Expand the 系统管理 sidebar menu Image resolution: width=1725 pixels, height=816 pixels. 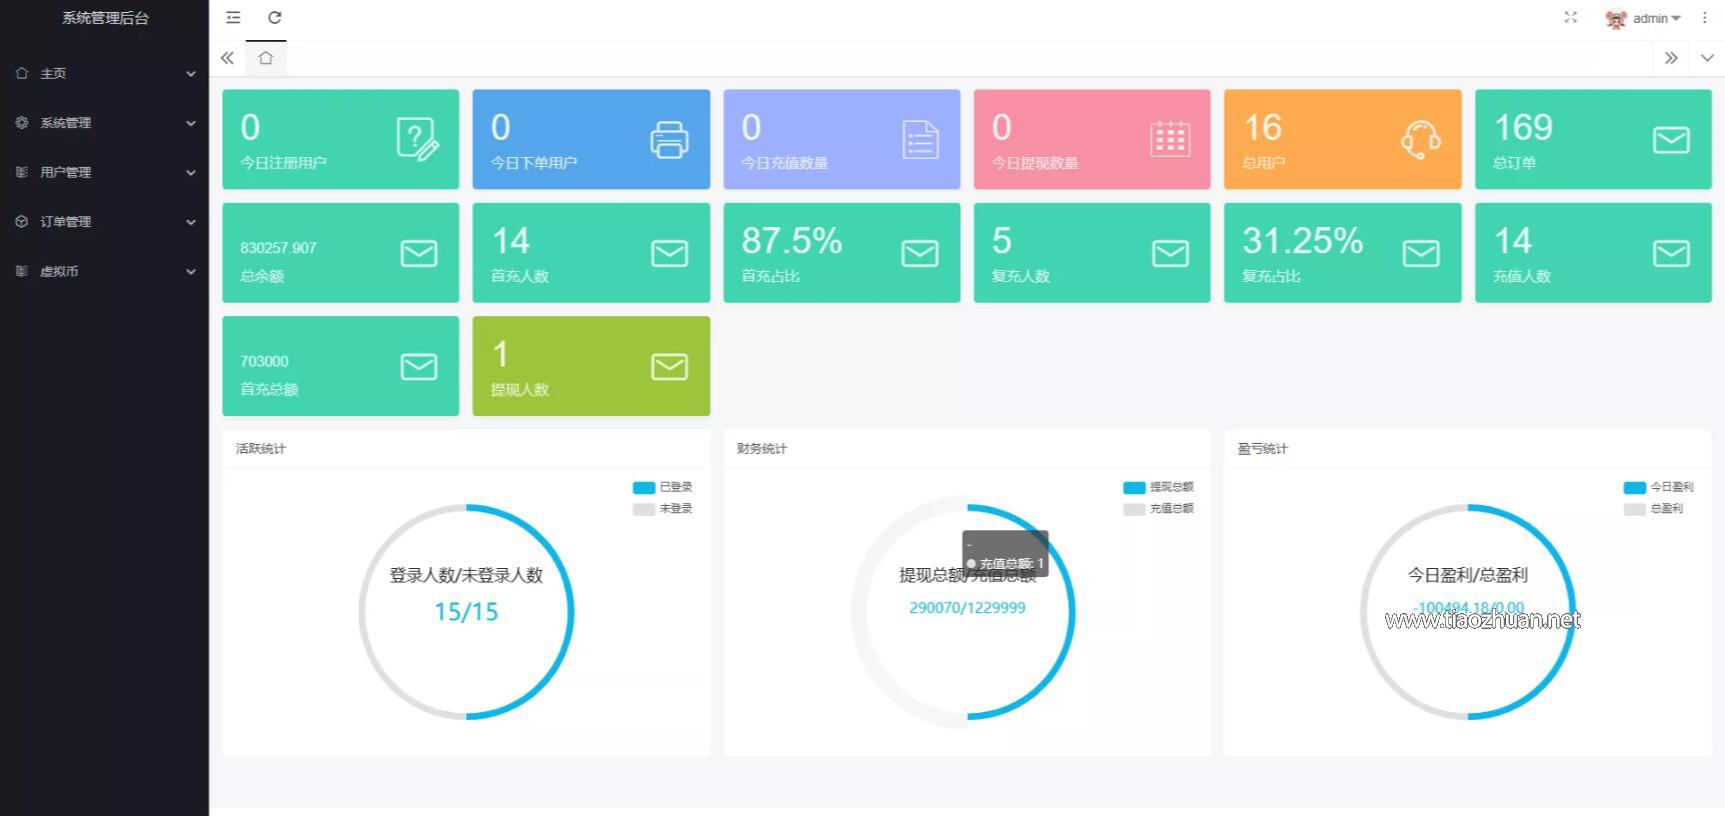pos(104,123)
